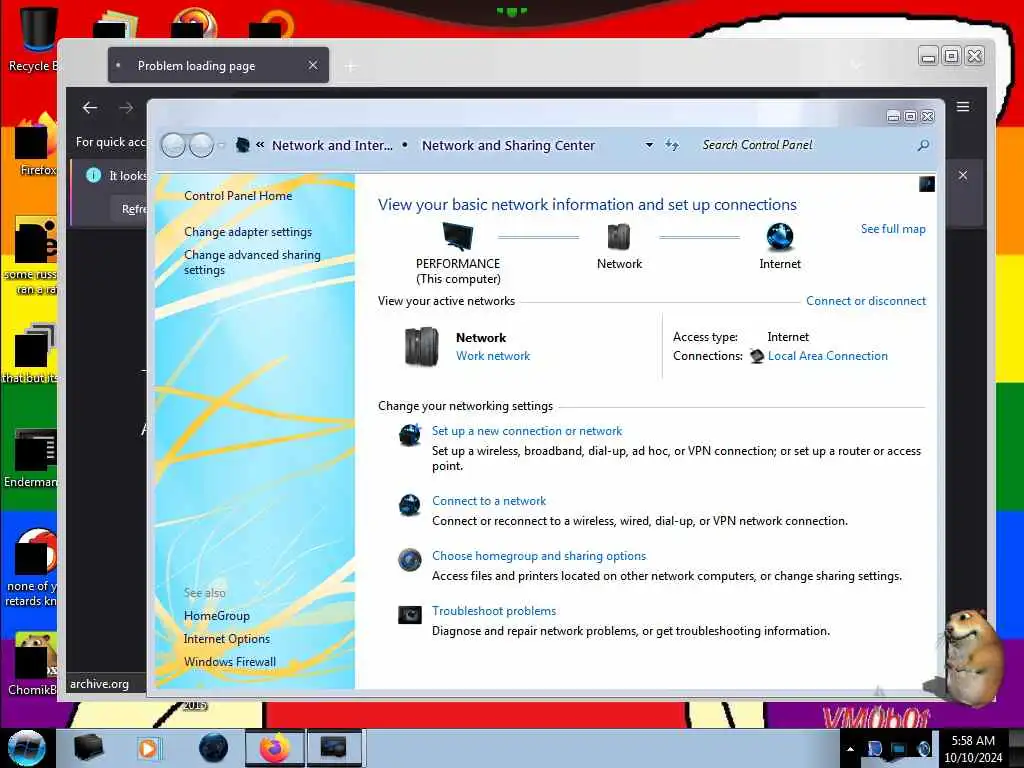Click the Troubleshoot problems icon
Screen dimensions: 1024x768
tap(409, 615)
